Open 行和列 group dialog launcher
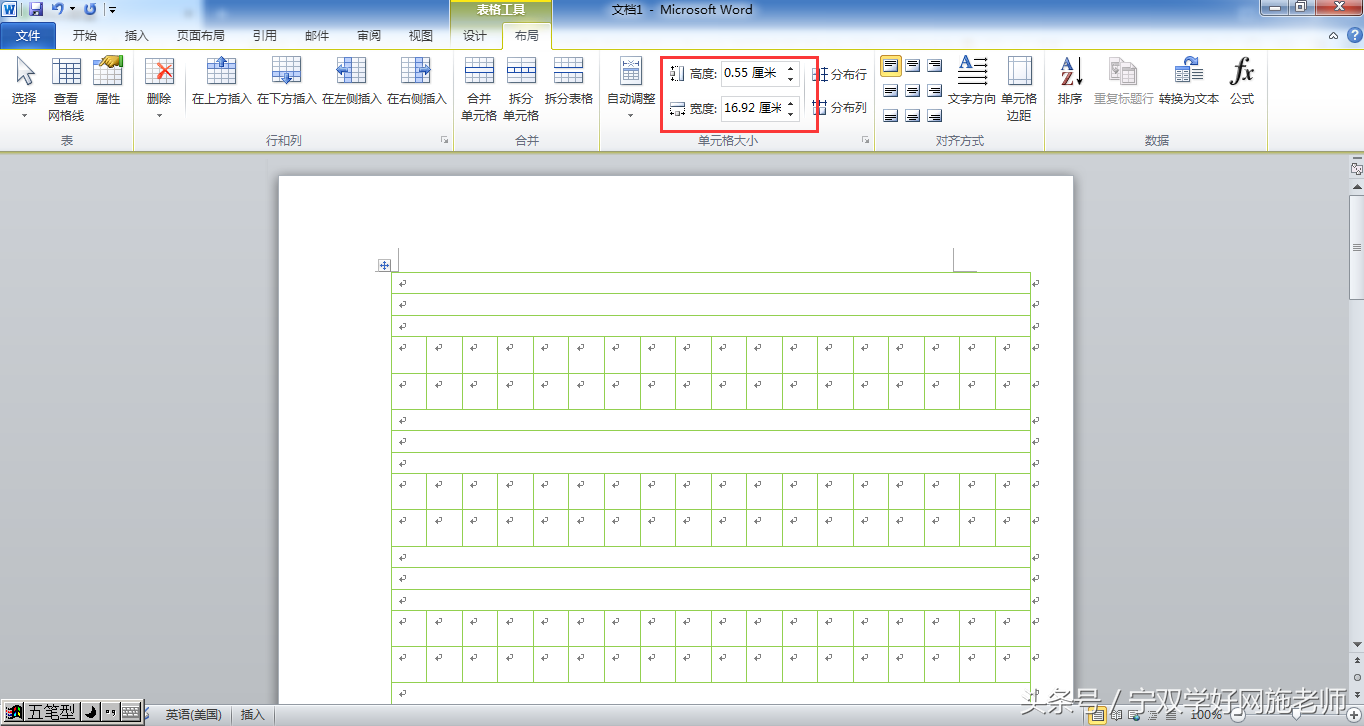This screenshot has height=726, width=1364. 444,141
